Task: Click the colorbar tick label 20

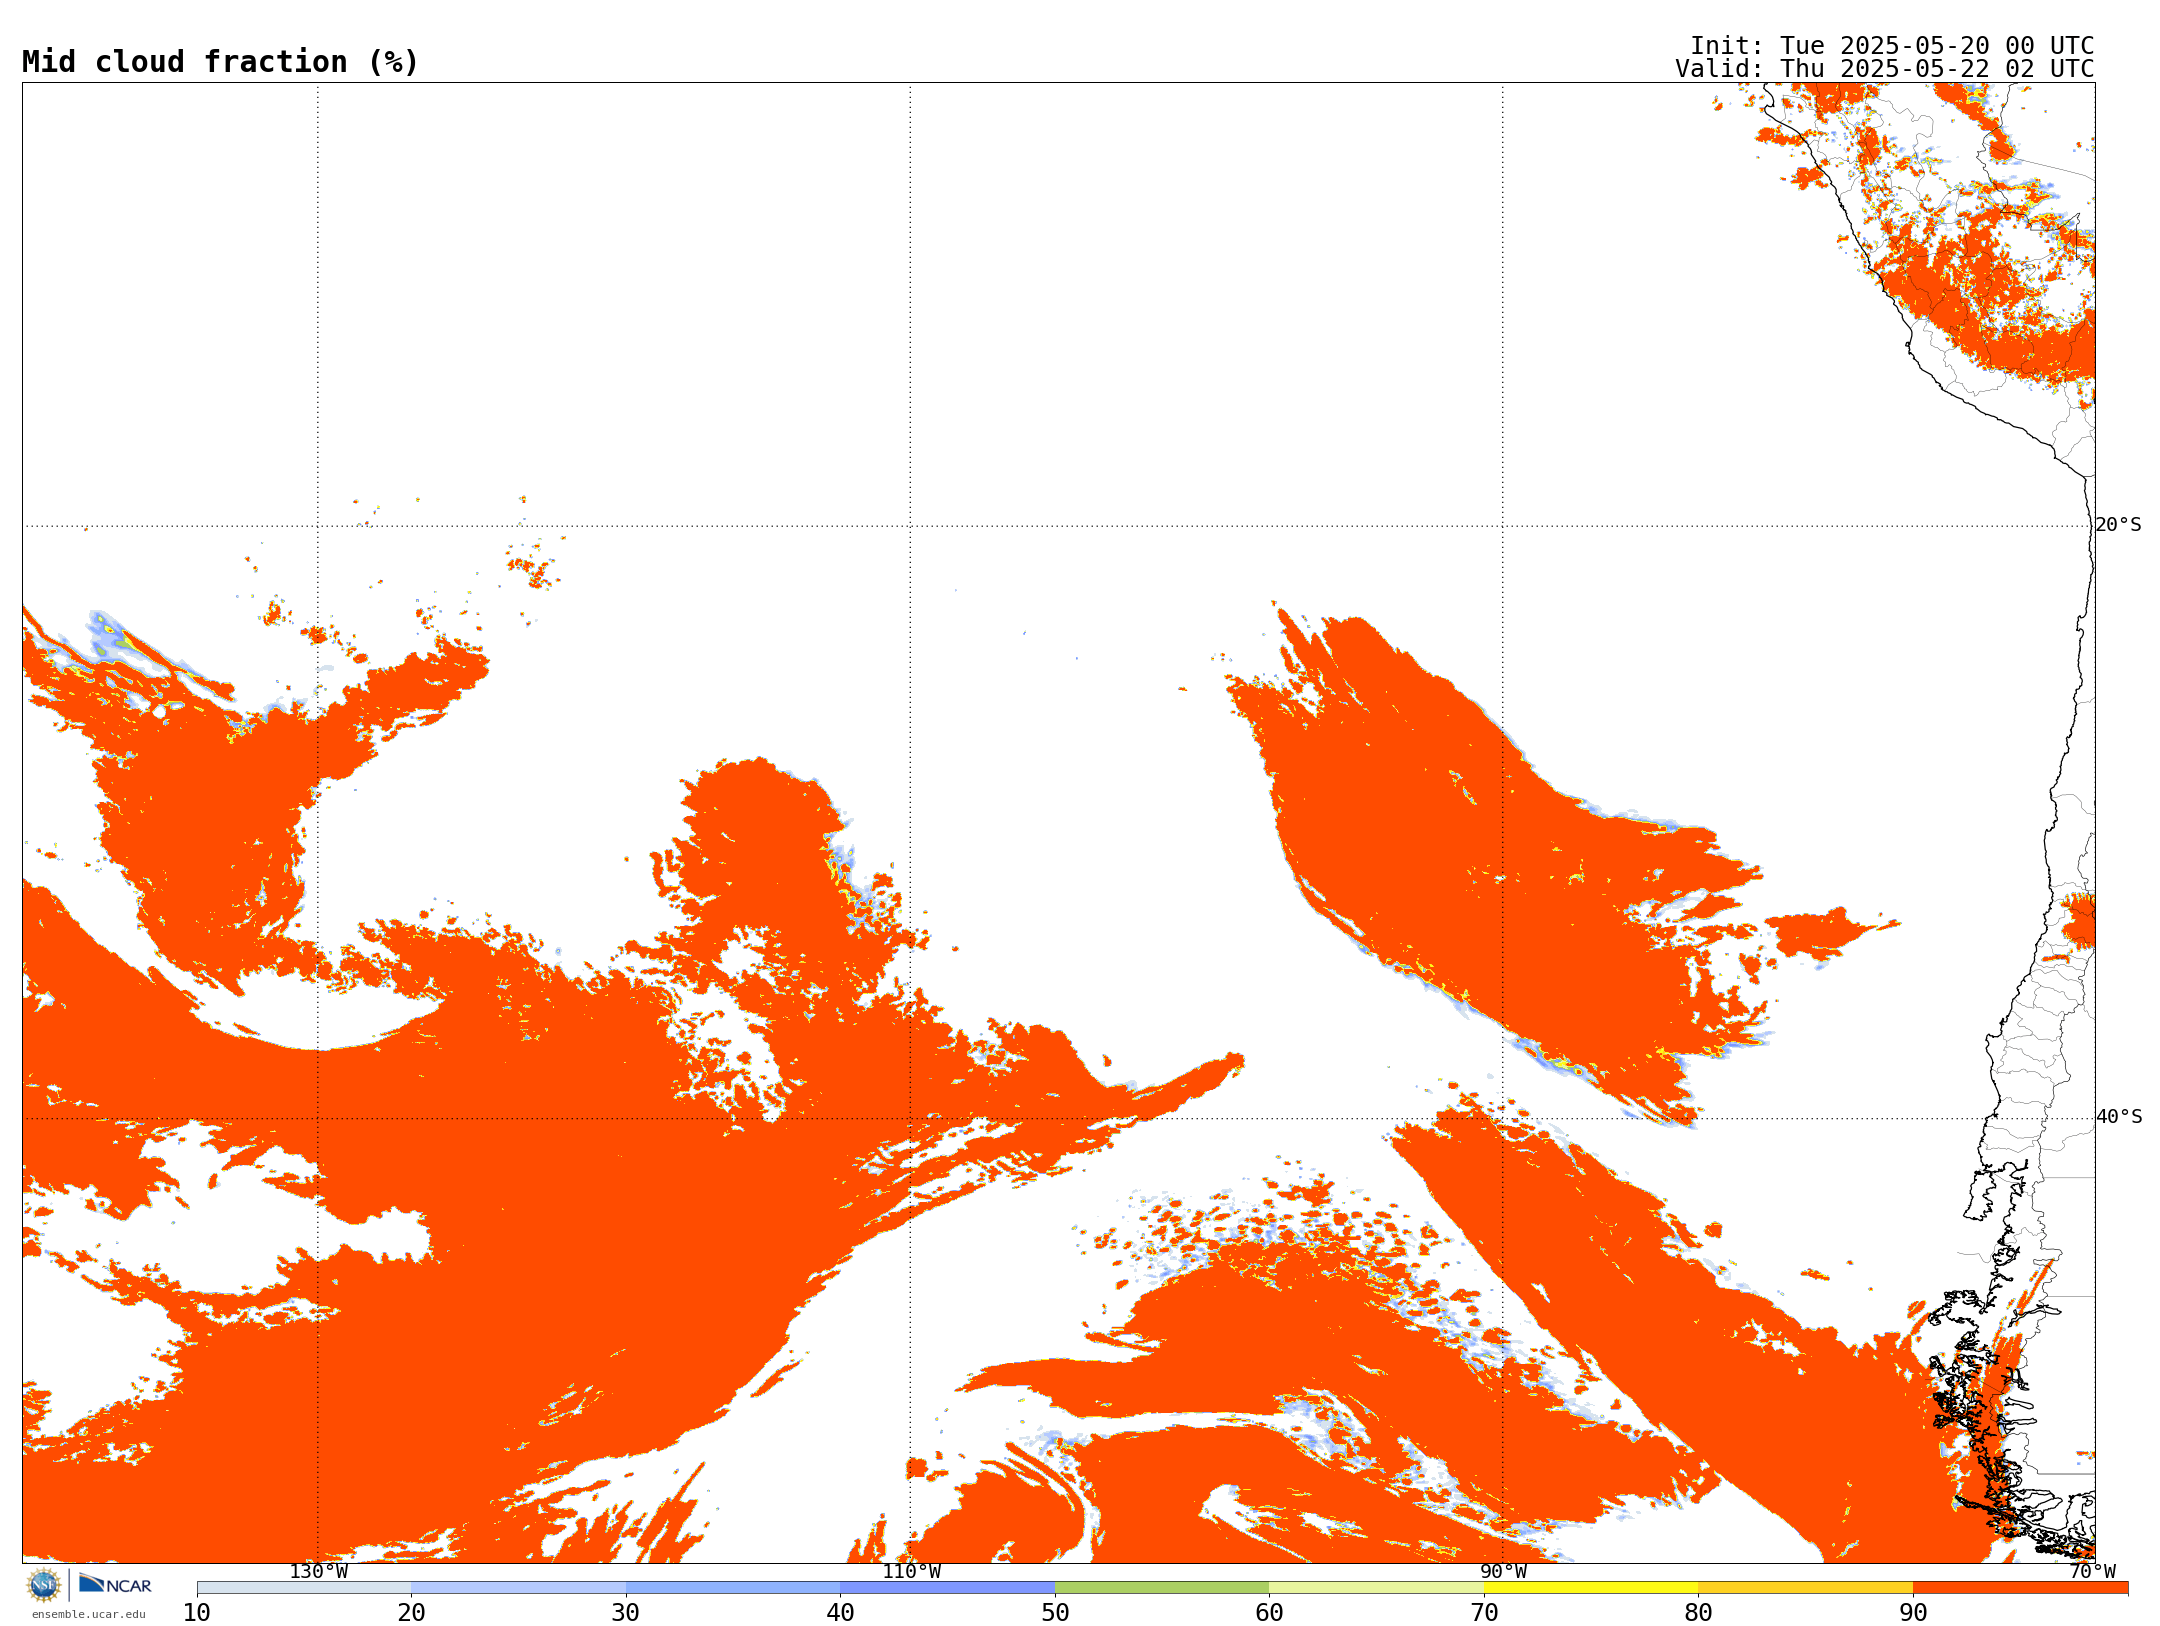Action: tap(411, 1613)
